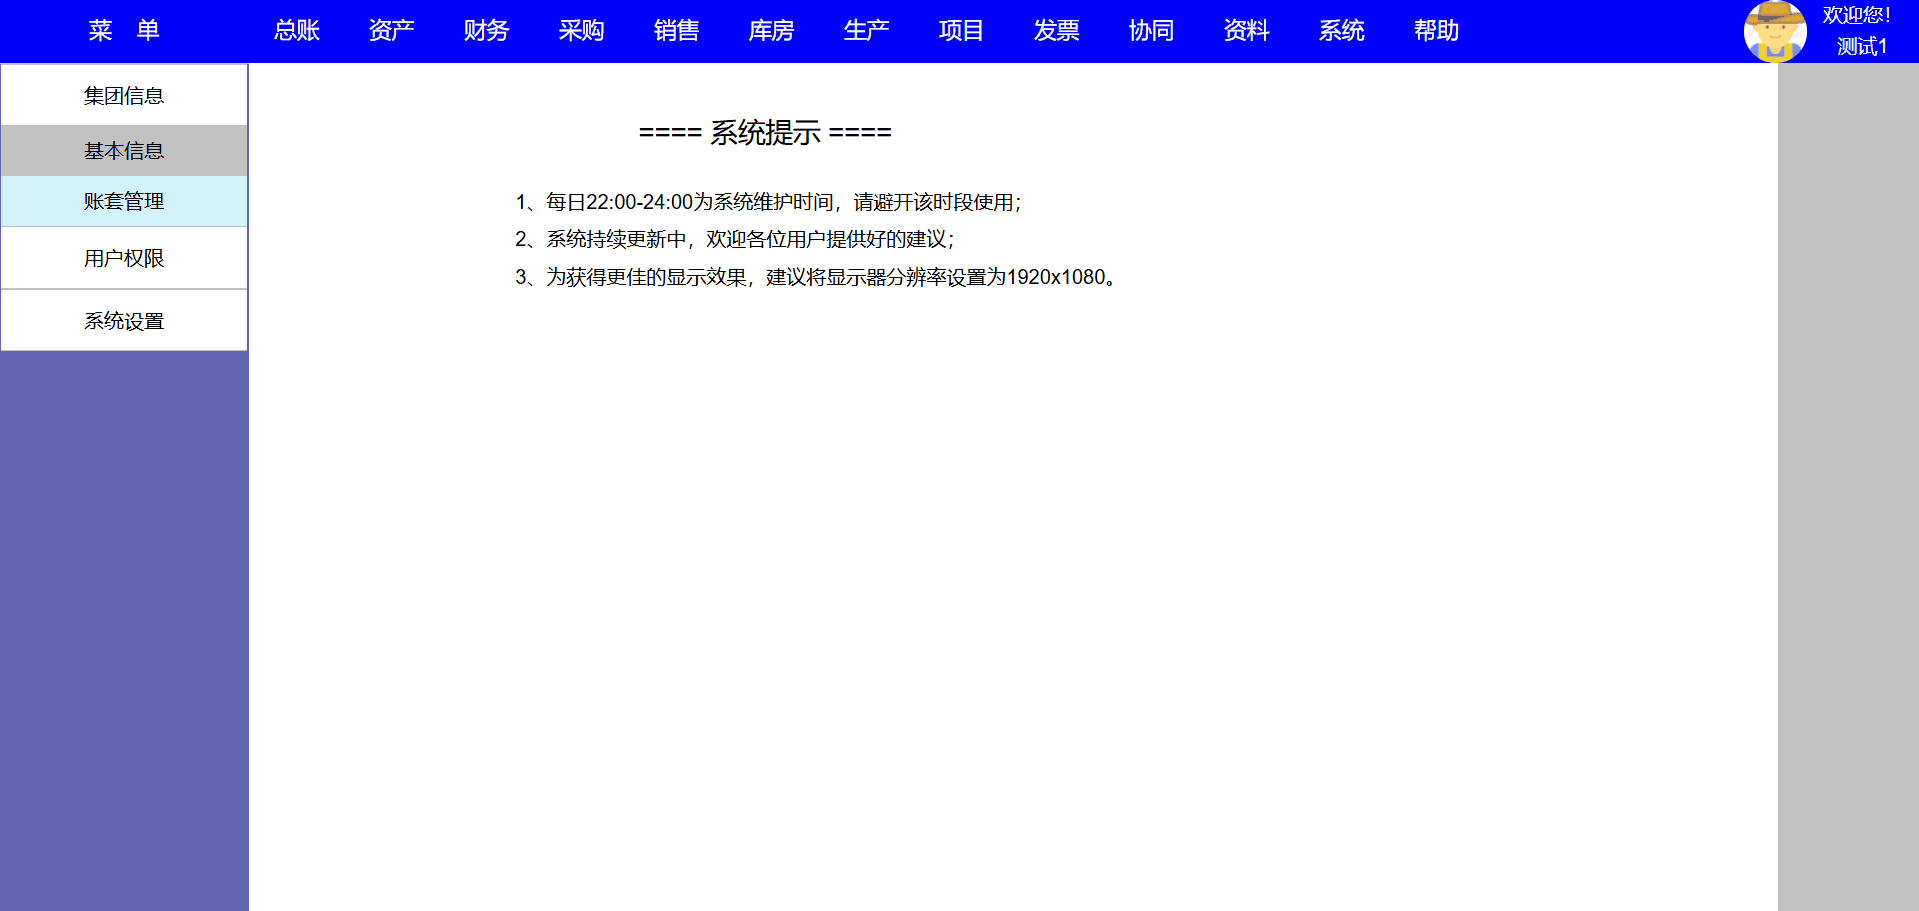Click the 库房 menu item

(772, 31)
